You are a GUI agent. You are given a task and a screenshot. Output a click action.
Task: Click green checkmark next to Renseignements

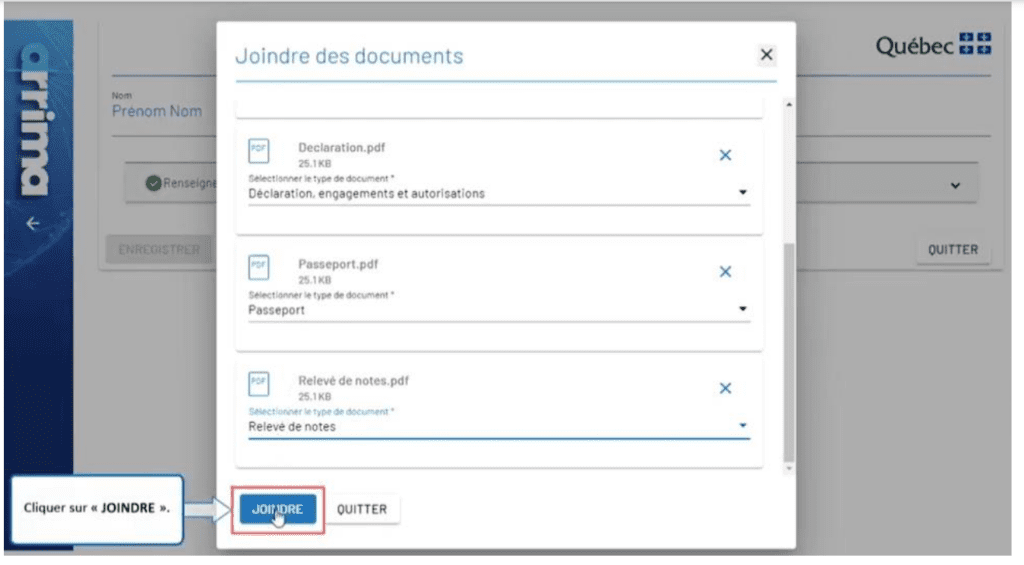pyautogui.click(x=153, y=184)
